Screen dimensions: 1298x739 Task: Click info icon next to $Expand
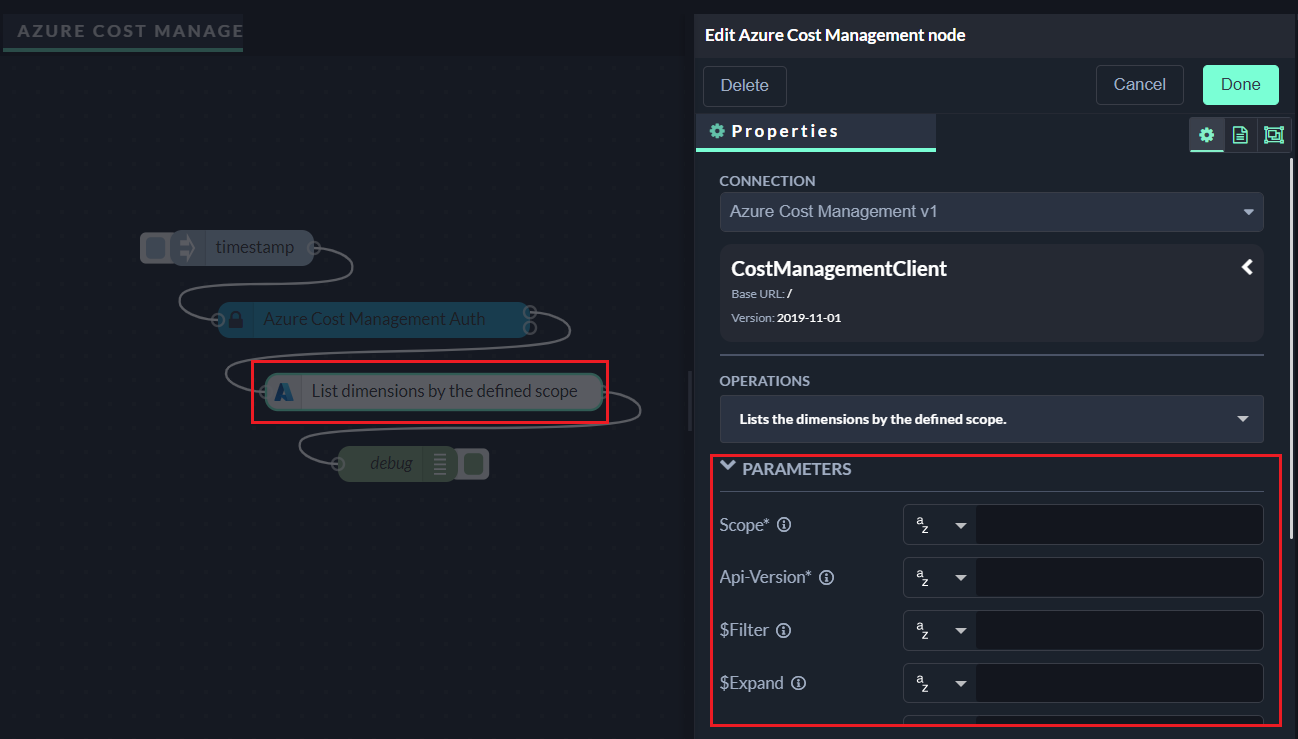[x=798, y=683]
